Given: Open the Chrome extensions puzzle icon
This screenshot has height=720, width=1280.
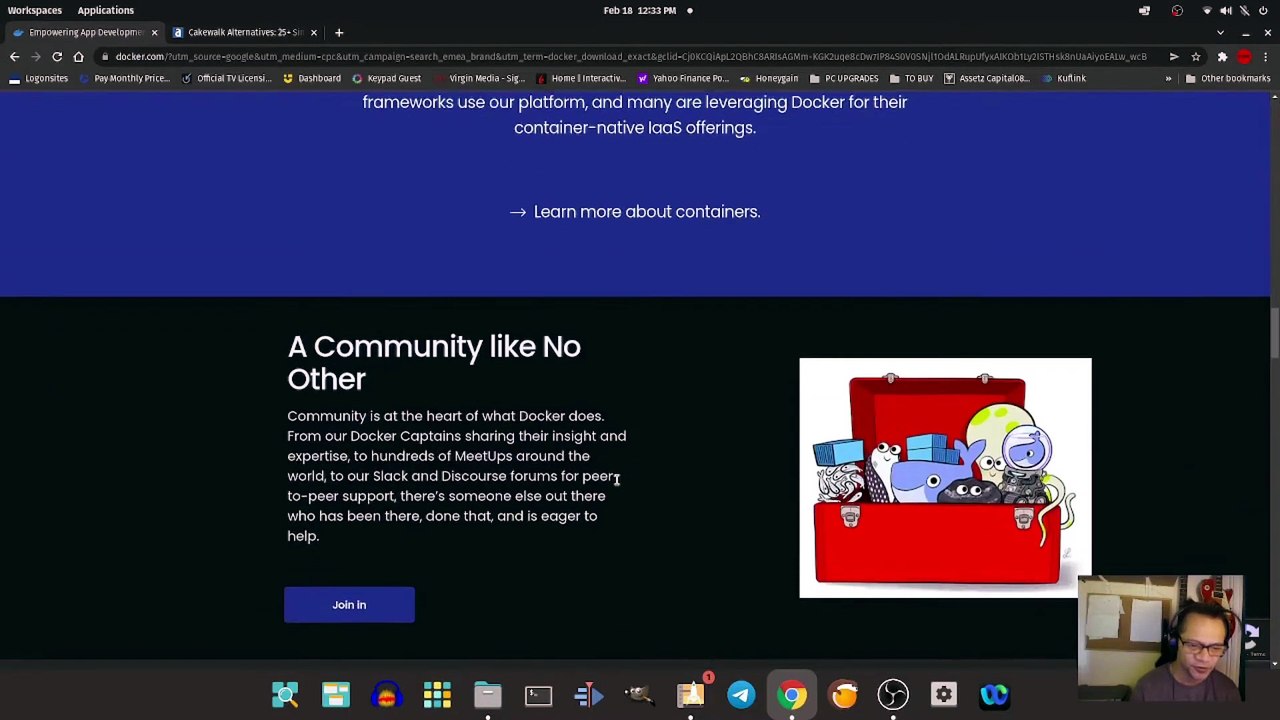Looking at the screenshot, I should click(1221, 57).
